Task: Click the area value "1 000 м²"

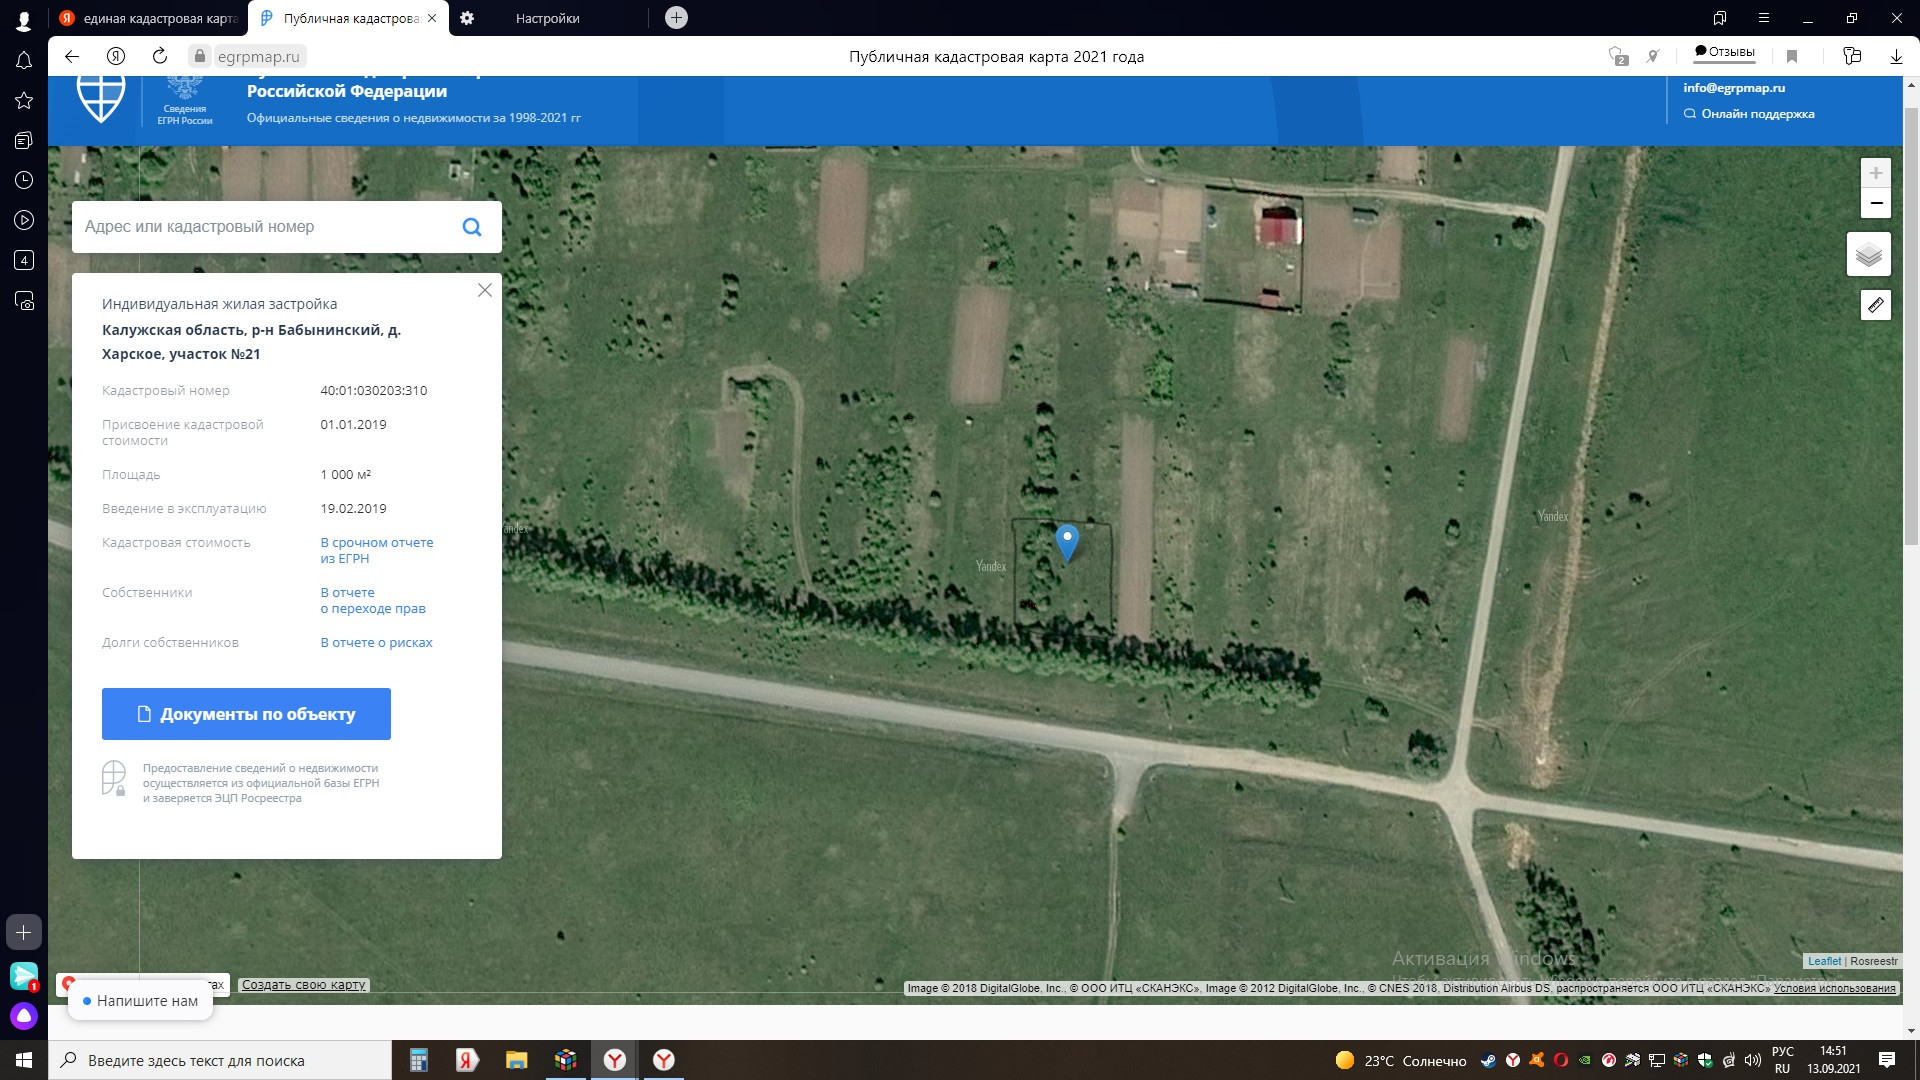Action: [346, 475]
